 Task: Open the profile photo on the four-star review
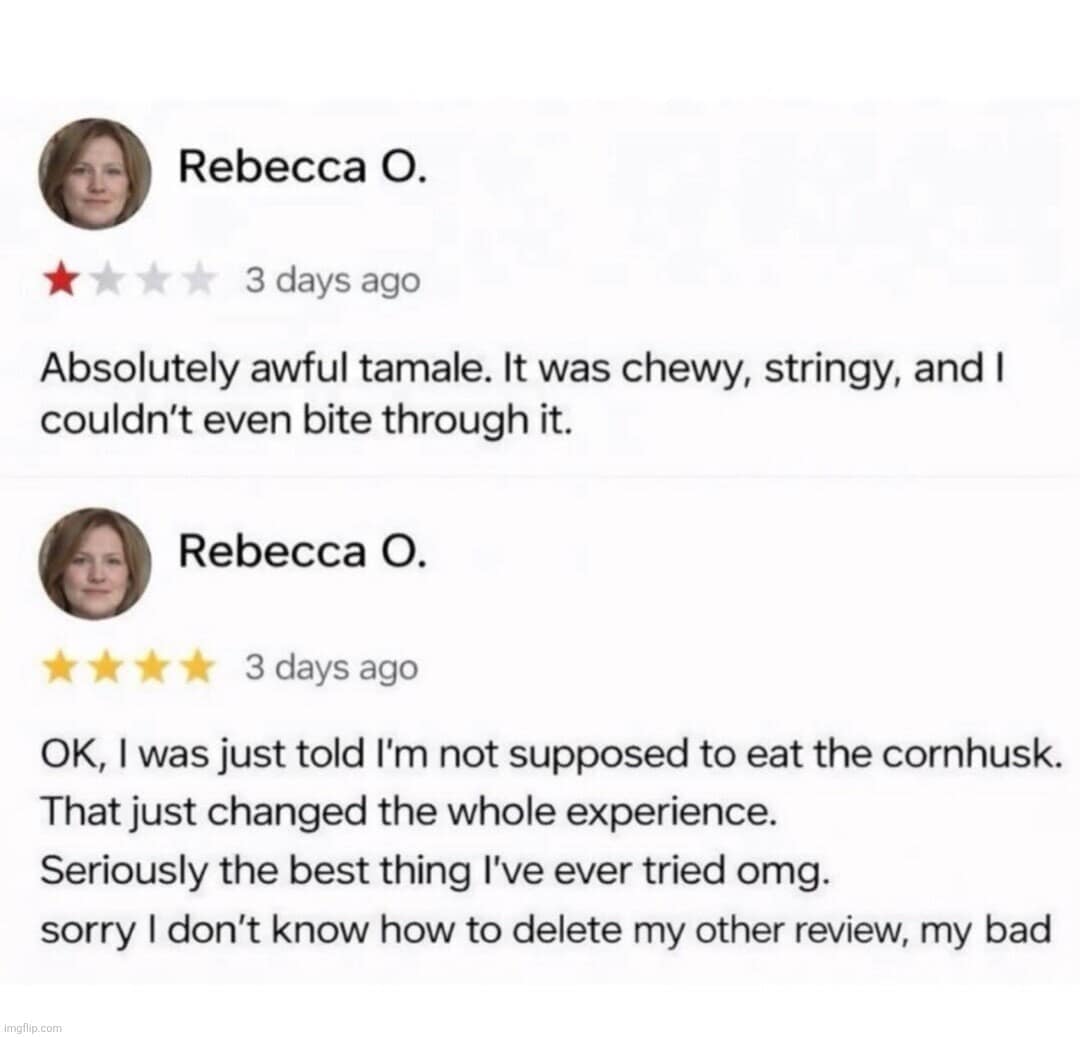[94, 562]
